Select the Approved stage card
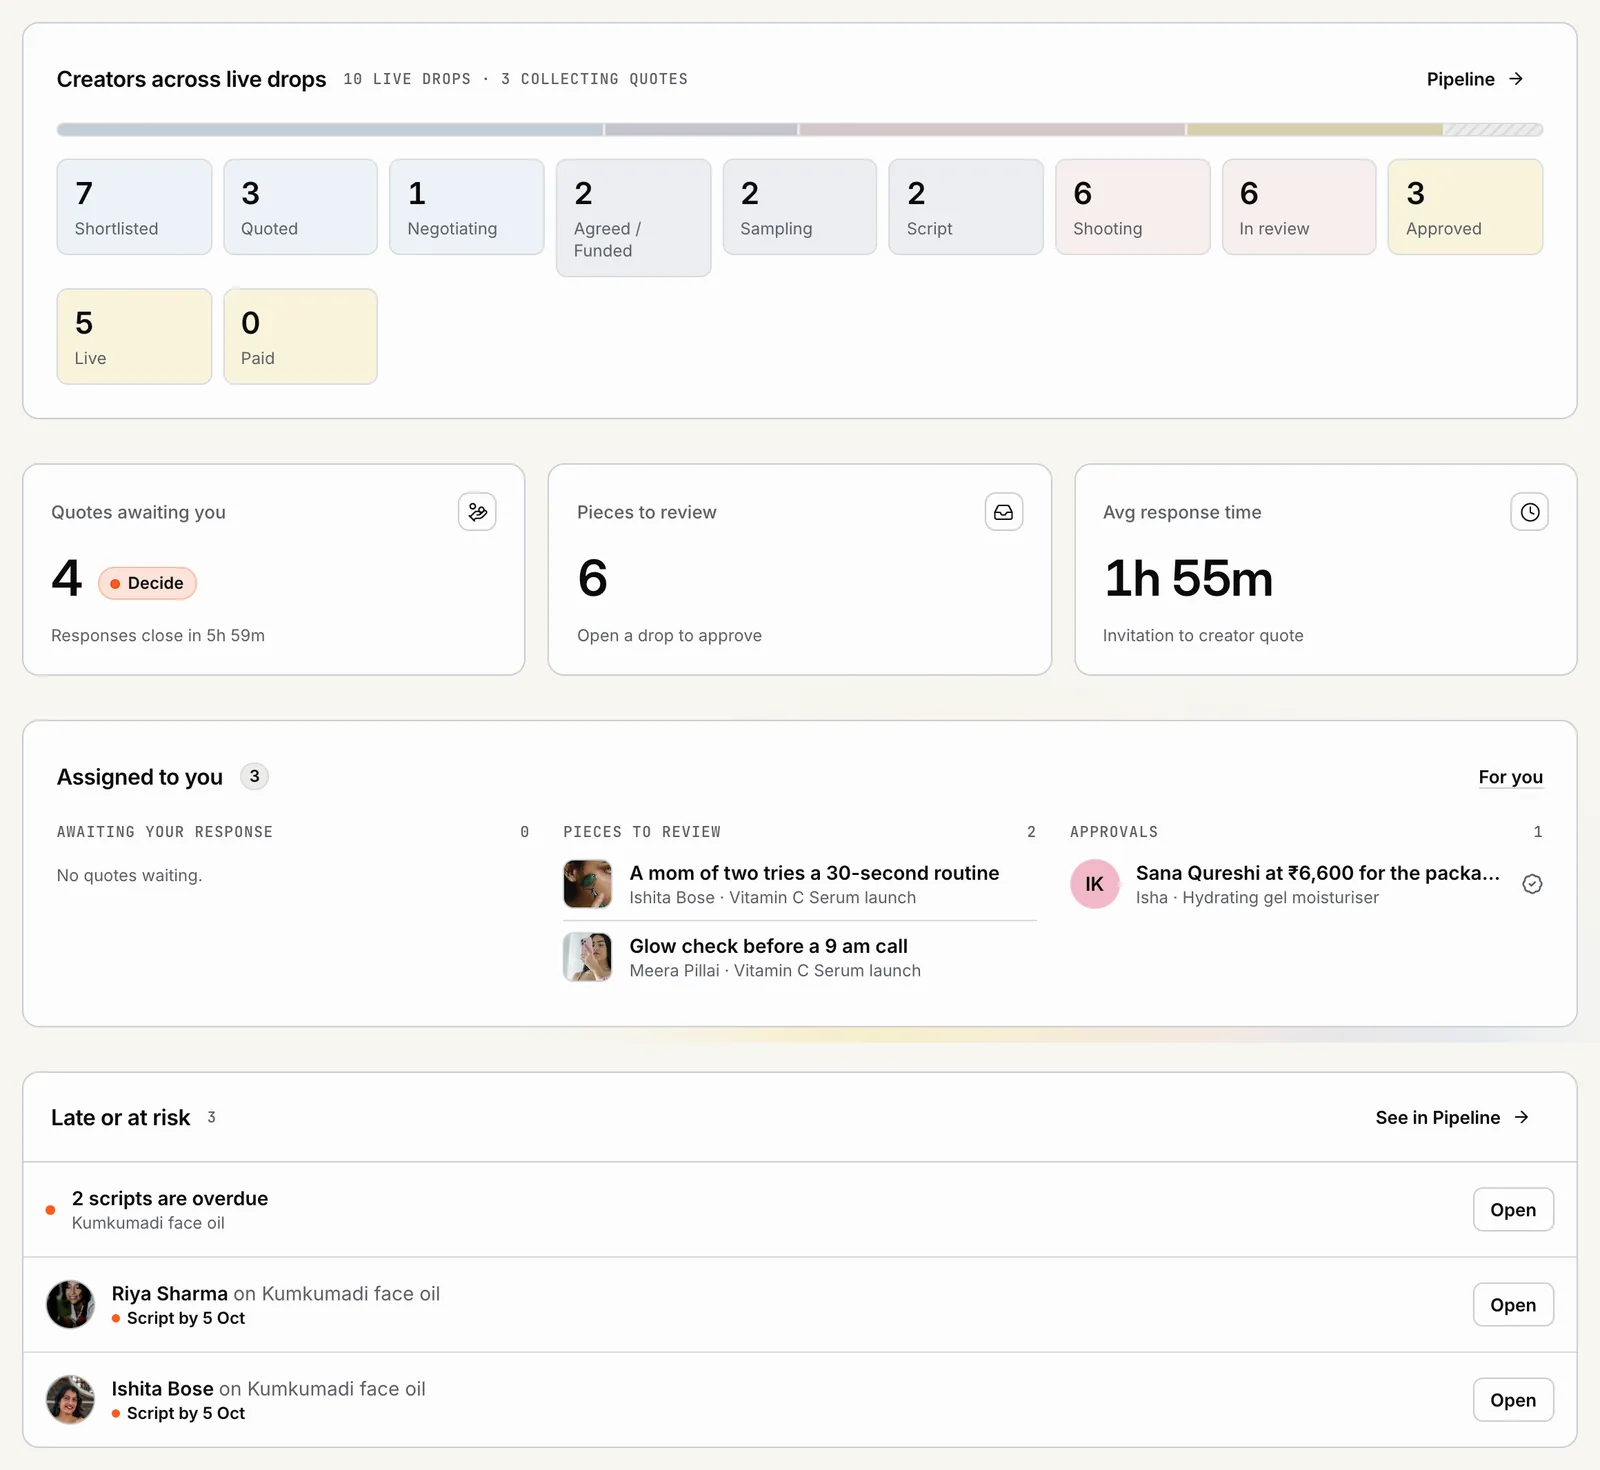 (x=1466, y=207)
